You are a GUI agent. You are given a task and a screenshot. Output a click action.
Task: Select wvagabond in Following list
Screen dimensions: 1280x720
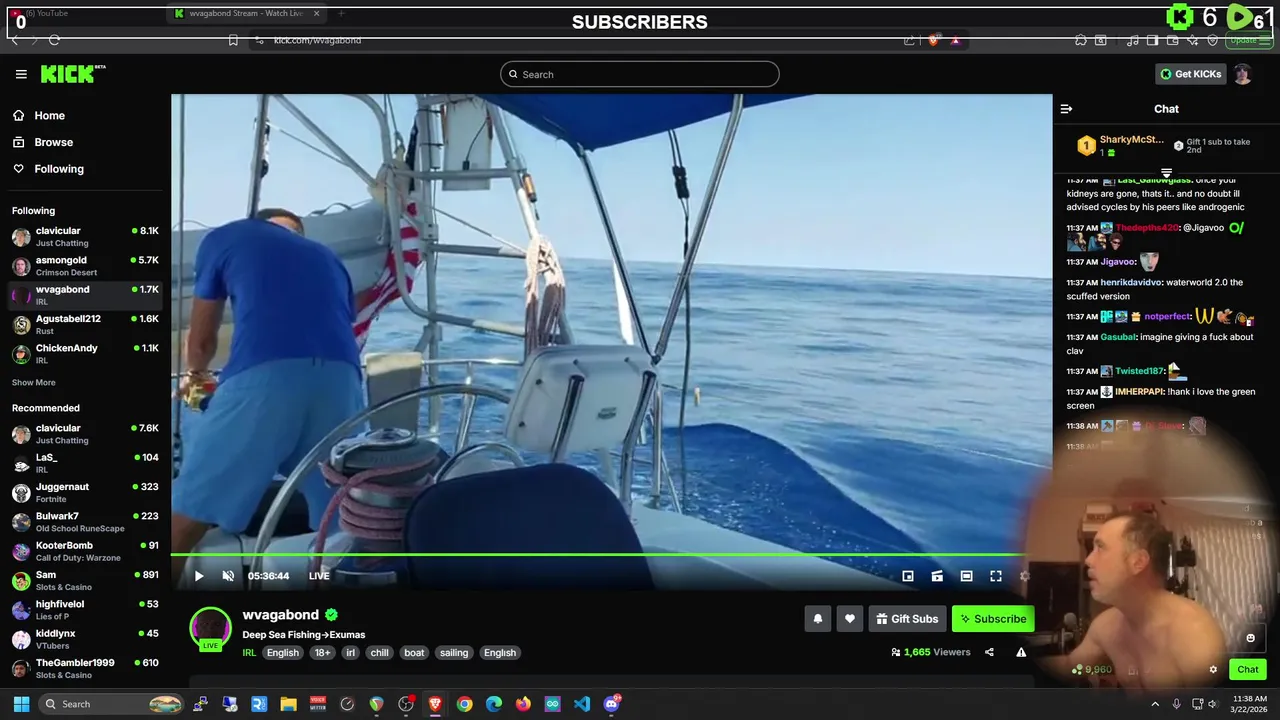(85, 295)
